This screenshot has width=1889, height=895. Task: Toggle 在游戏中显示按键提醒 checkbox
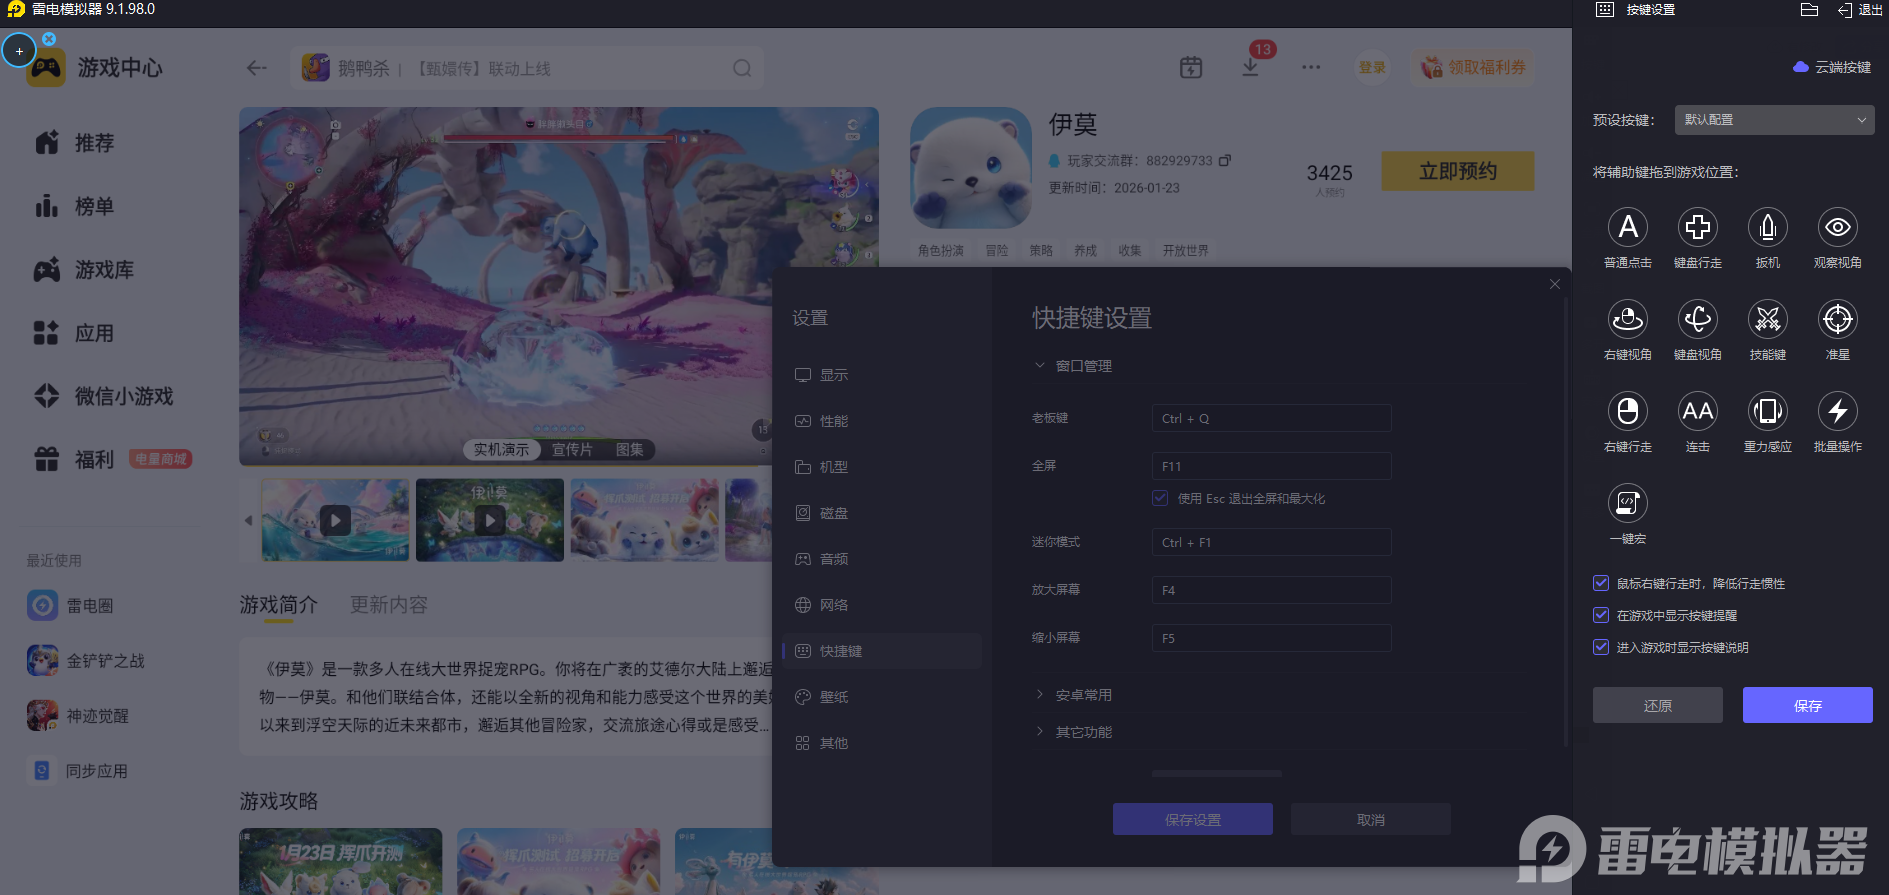coord(1601,615)
